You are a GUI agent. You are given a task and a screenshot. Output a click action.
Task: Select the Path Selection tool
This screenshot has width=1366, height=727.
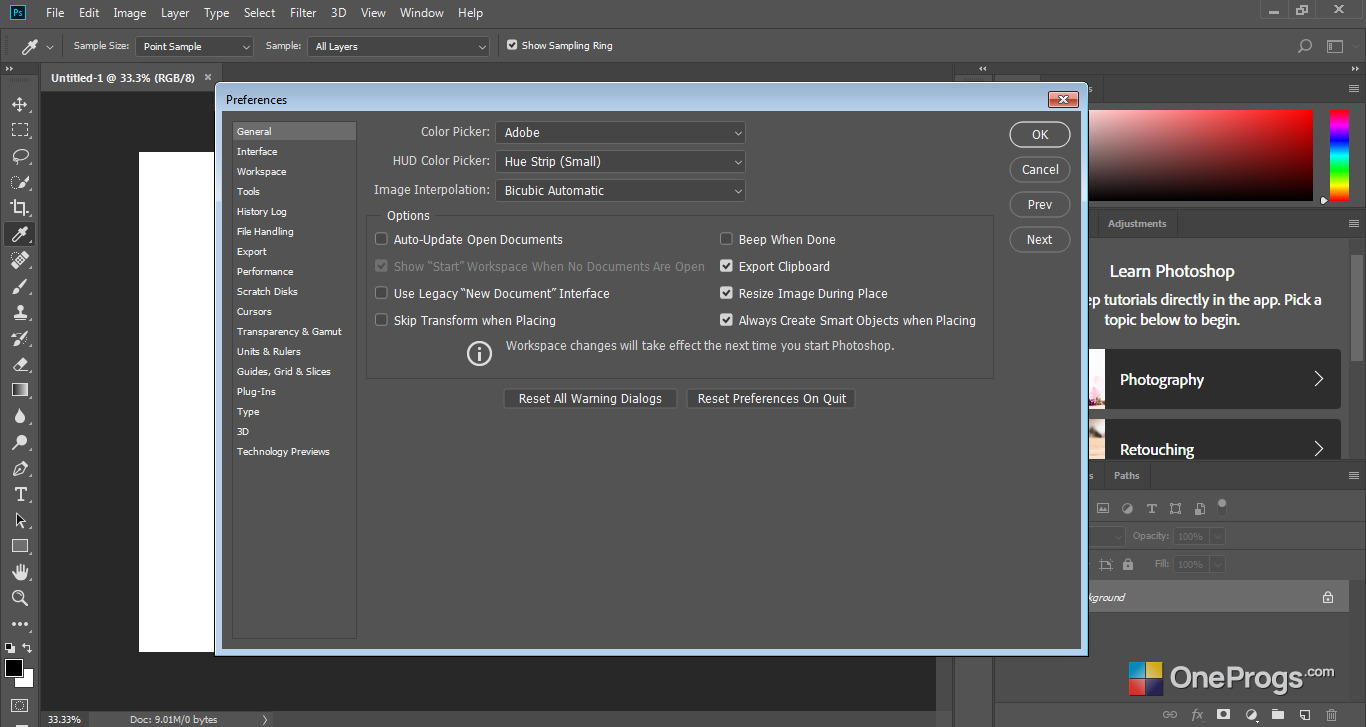coord(20,520)
